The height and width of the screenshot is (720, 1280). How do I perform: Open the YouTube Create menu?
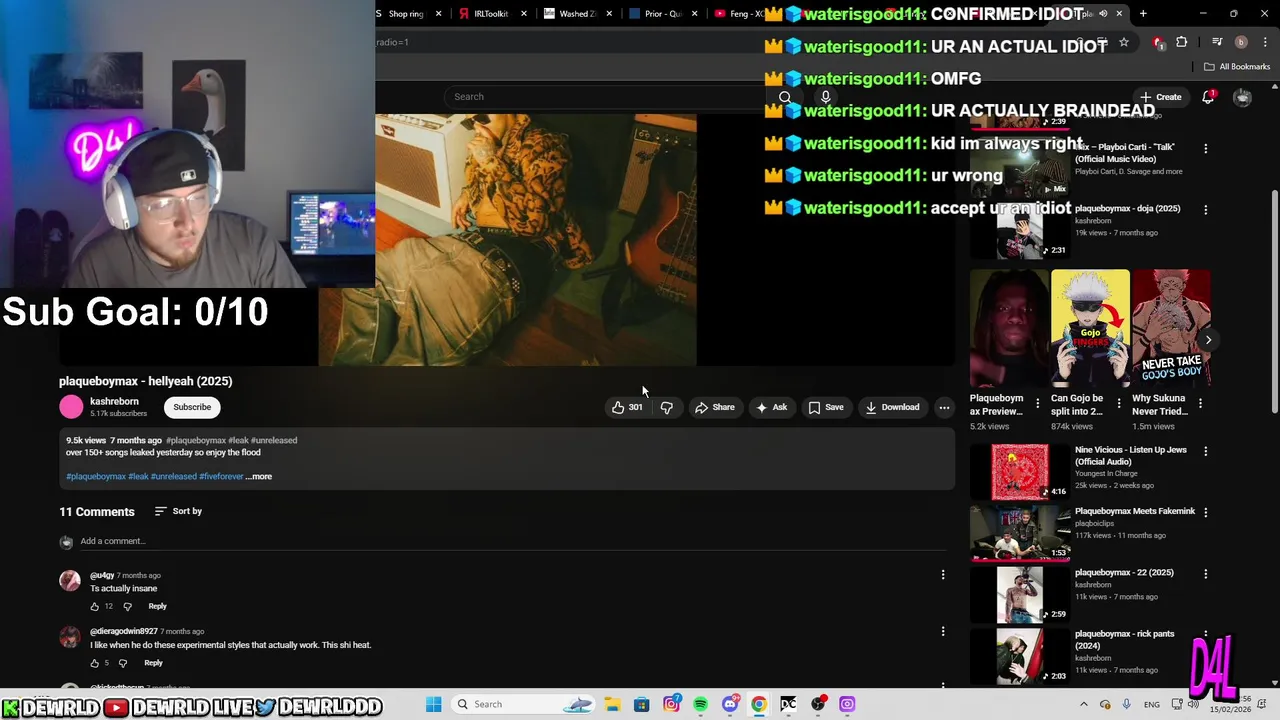click(x=1160, y=97)
